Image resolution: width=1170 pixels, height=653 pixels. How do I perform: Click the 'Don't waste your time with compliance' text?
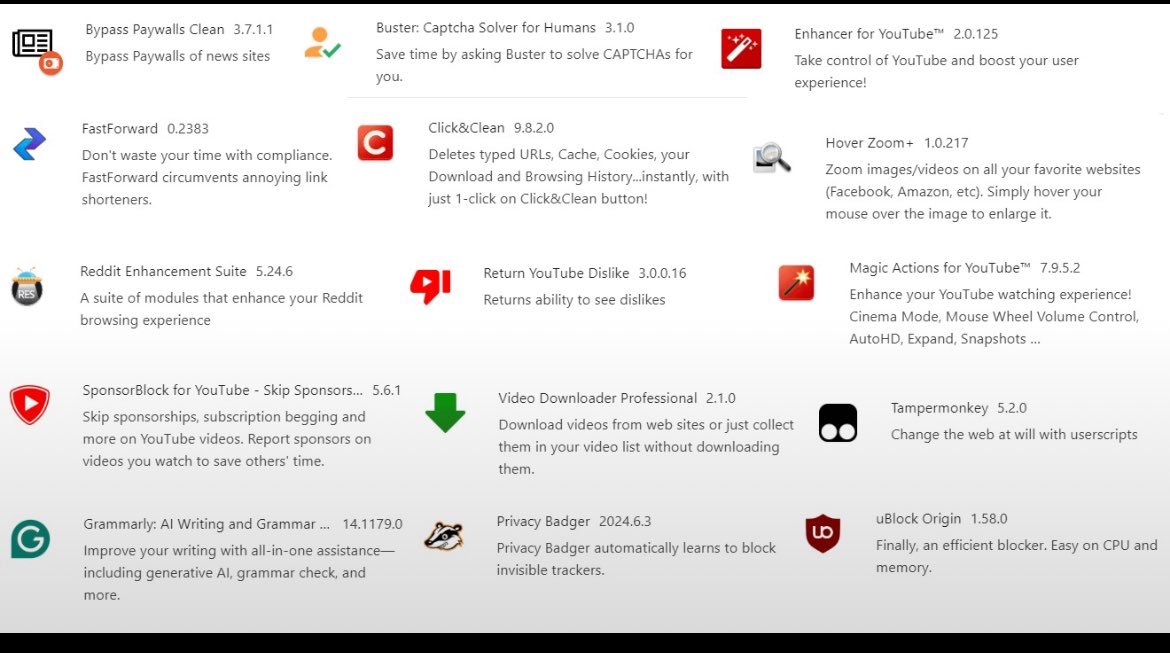[207, 178]
